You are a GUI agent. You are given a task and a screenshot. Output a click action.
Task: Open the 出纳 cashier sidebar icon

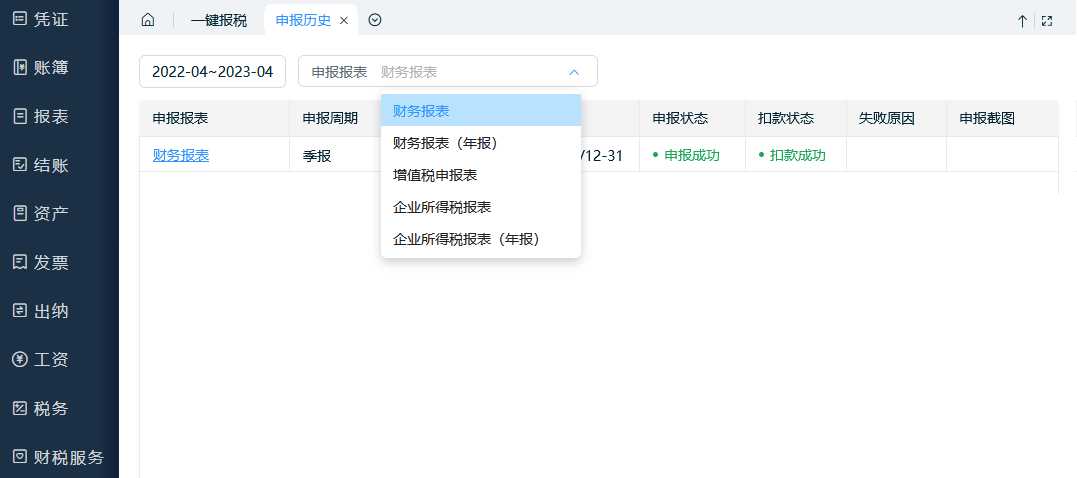pos(20,311)
